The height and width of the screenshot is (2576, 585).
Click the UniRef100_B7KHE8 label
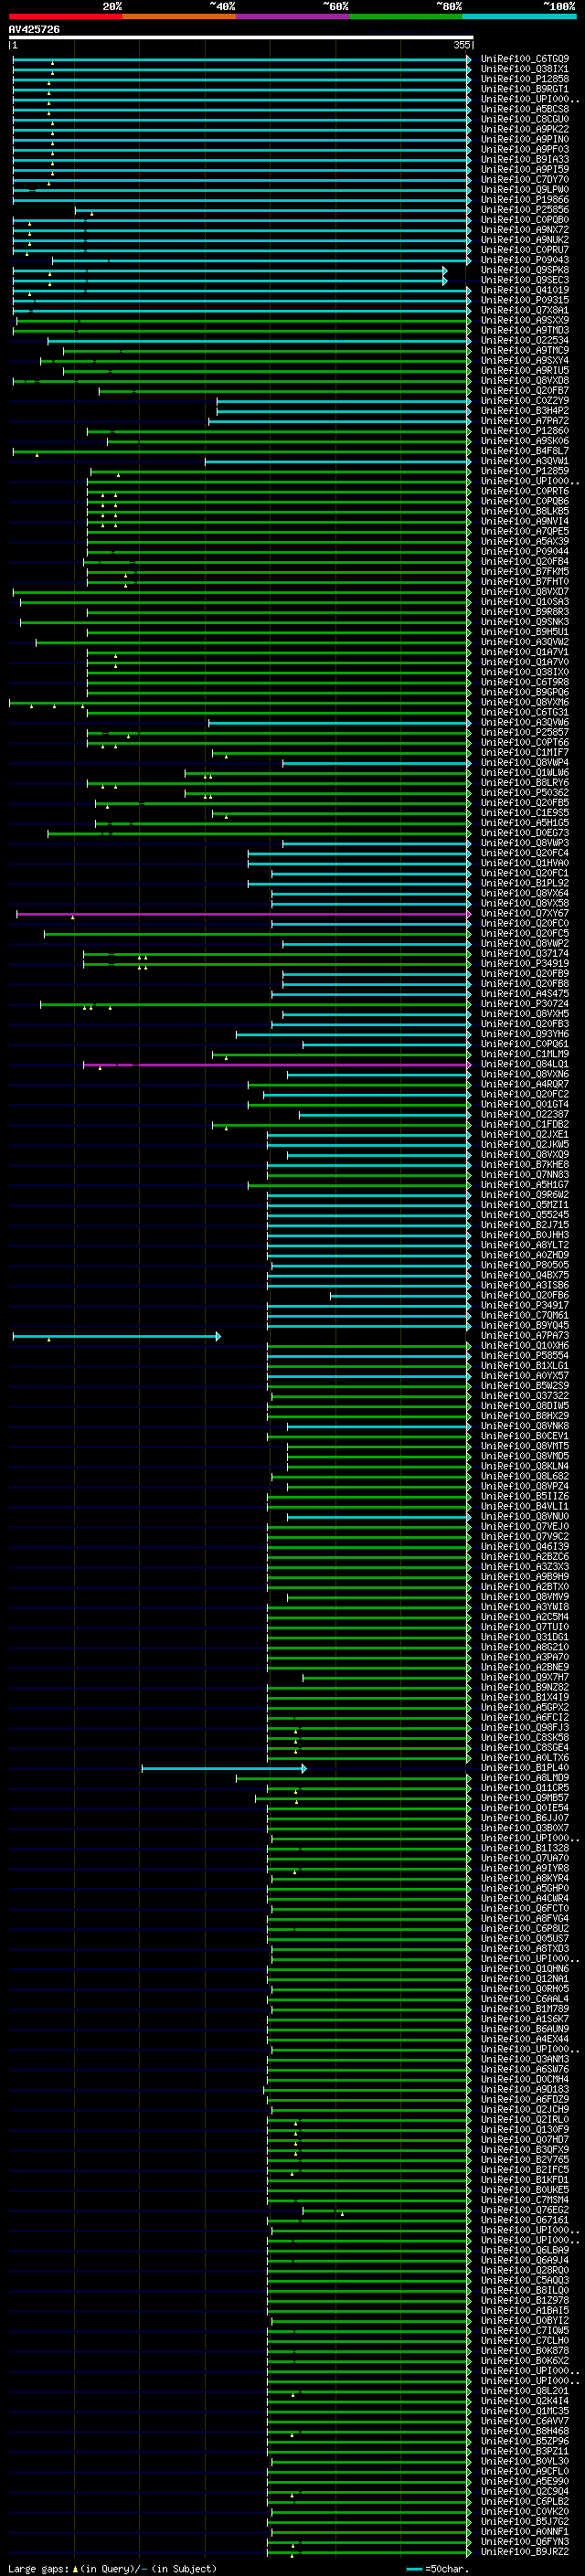[524, 1164]
